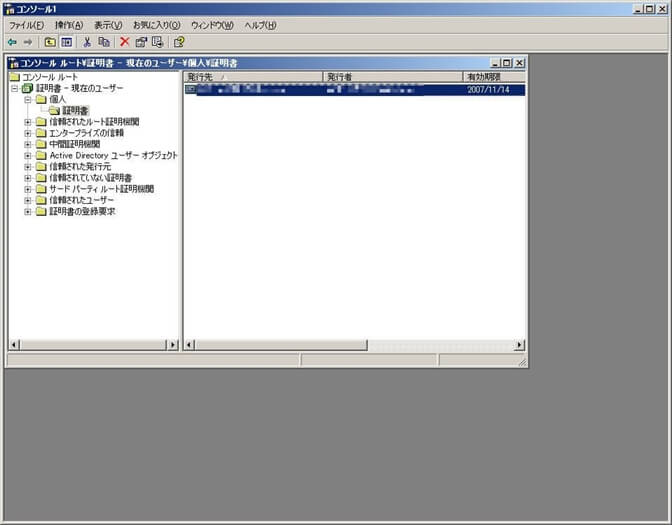Open Properties via the toolbar icon
Image resolution: width=672 pixels, height=525 pixels.
point(141,42)
